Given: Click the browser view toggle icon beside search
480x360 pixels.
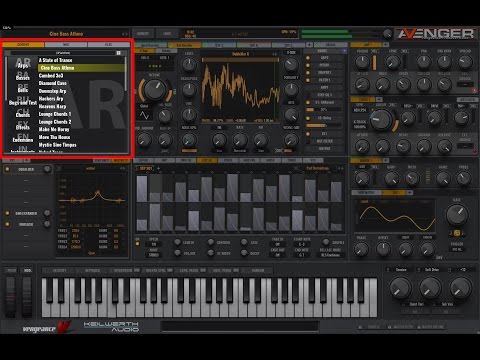Looking at the screenshot, I should [118, 53].
